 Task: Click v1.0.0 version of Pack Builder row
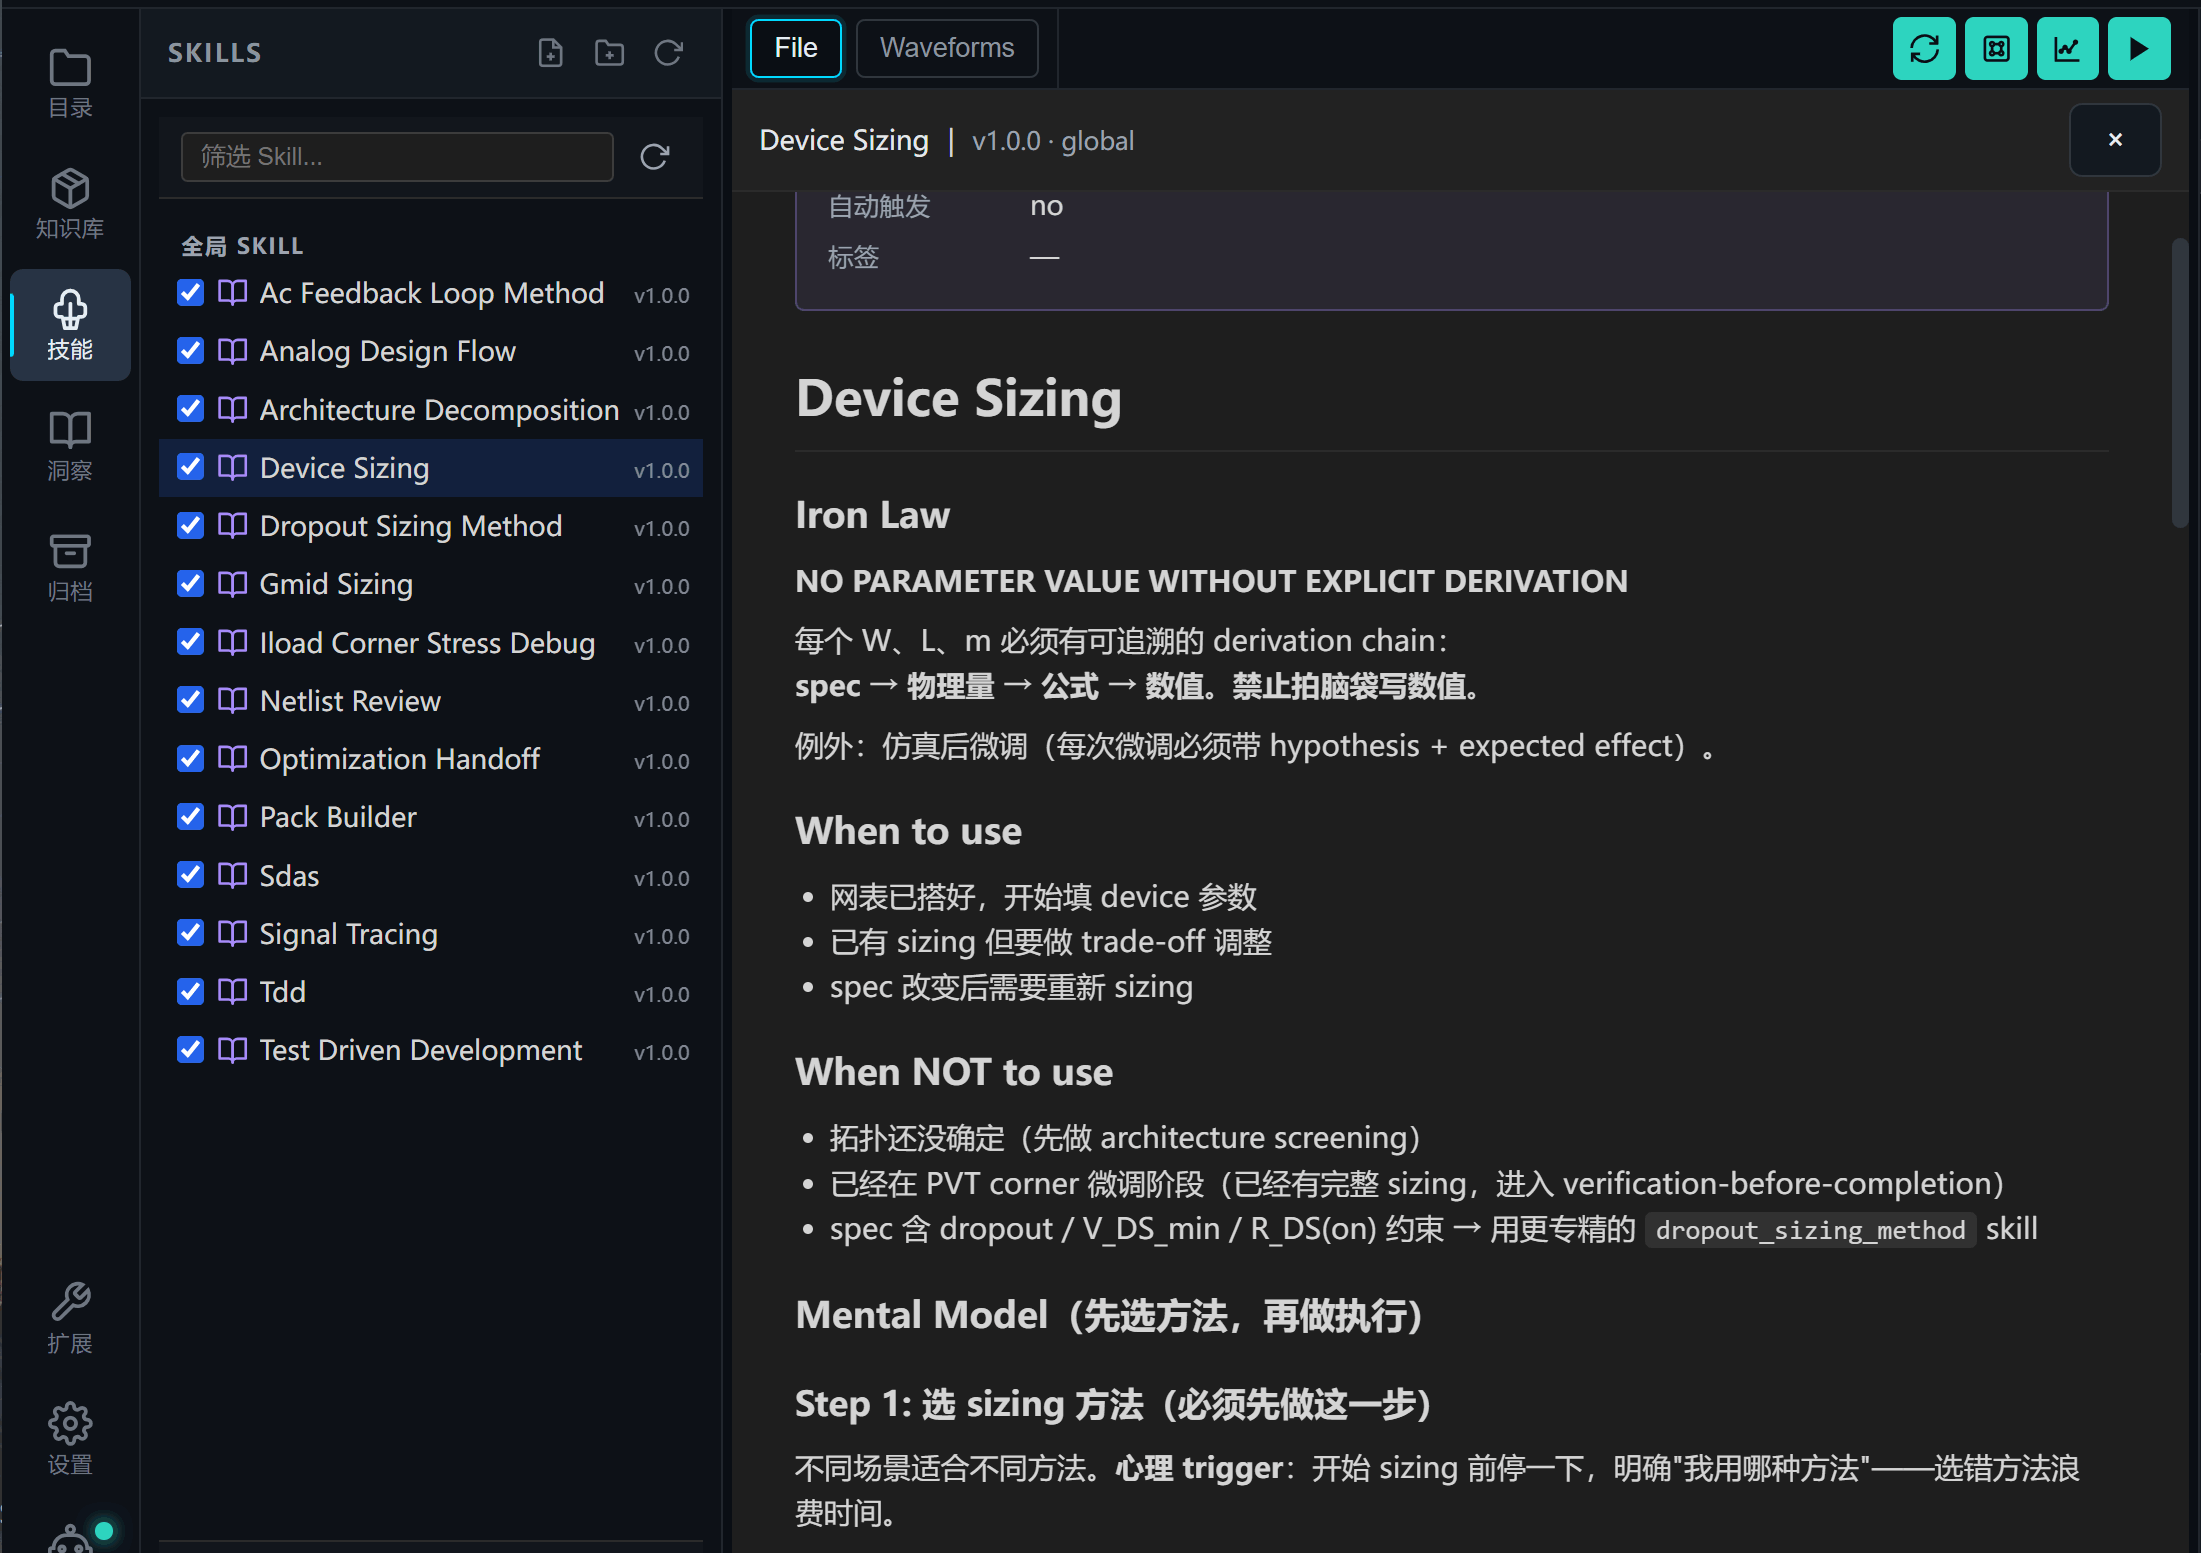click(662, 819)
